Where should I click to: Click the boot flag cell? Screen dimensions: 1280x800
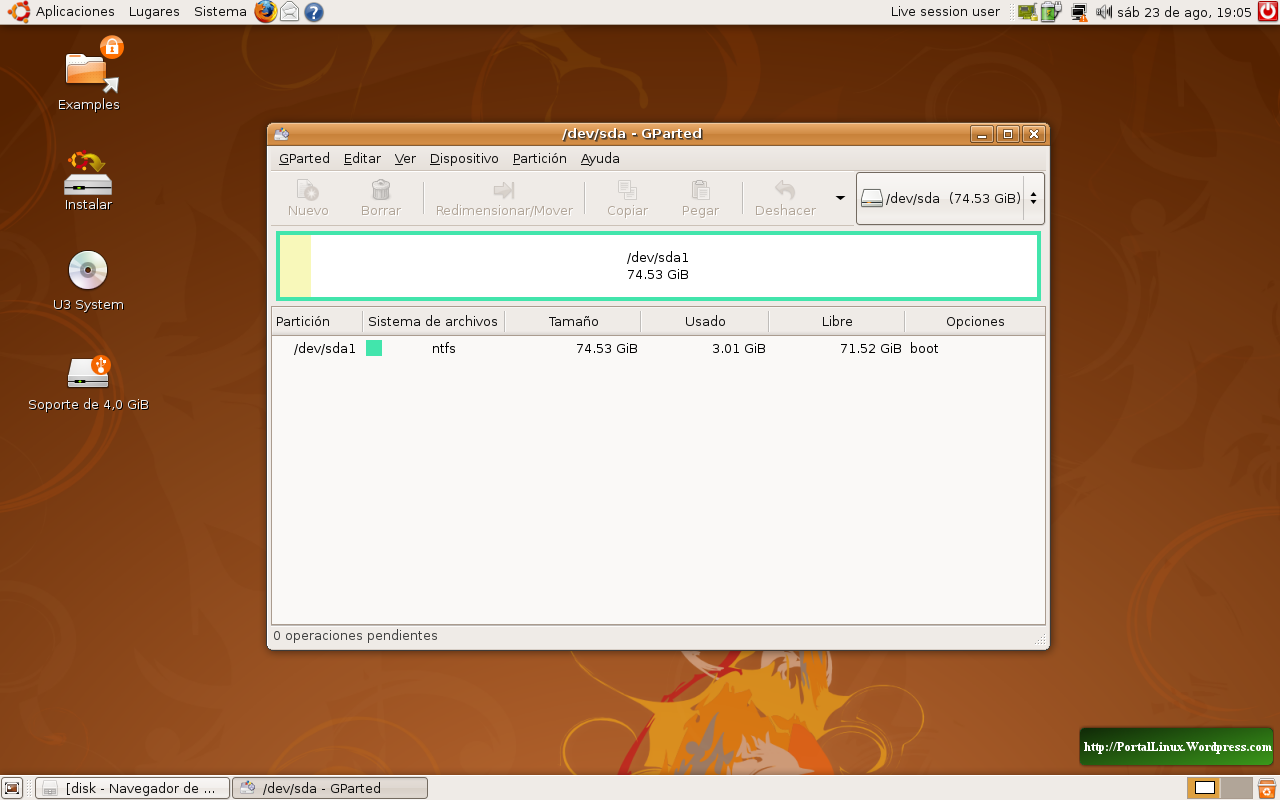tap(924, 348)
